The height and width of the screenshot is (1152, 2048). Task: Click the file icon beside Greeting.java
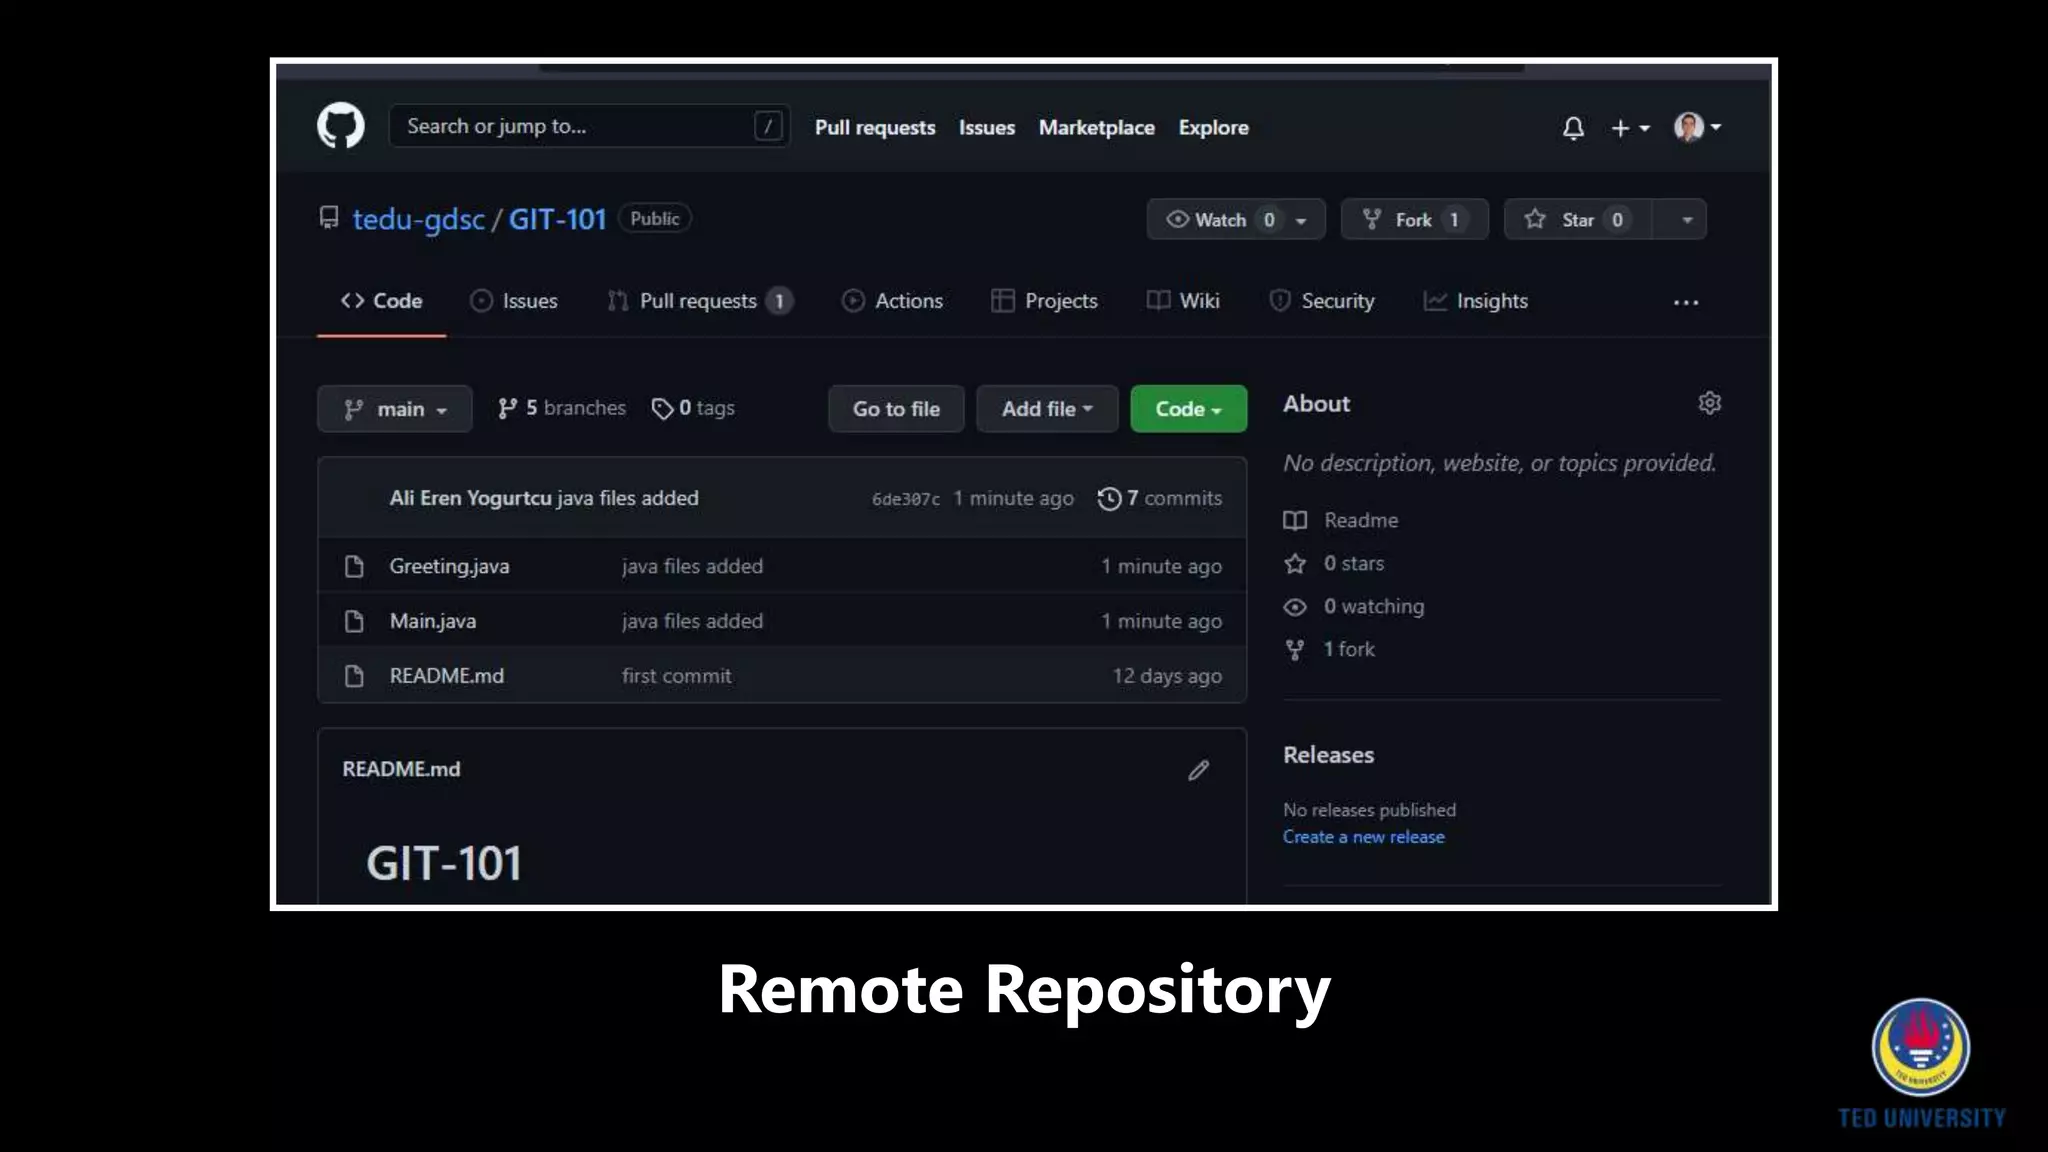tap(354, 566)
